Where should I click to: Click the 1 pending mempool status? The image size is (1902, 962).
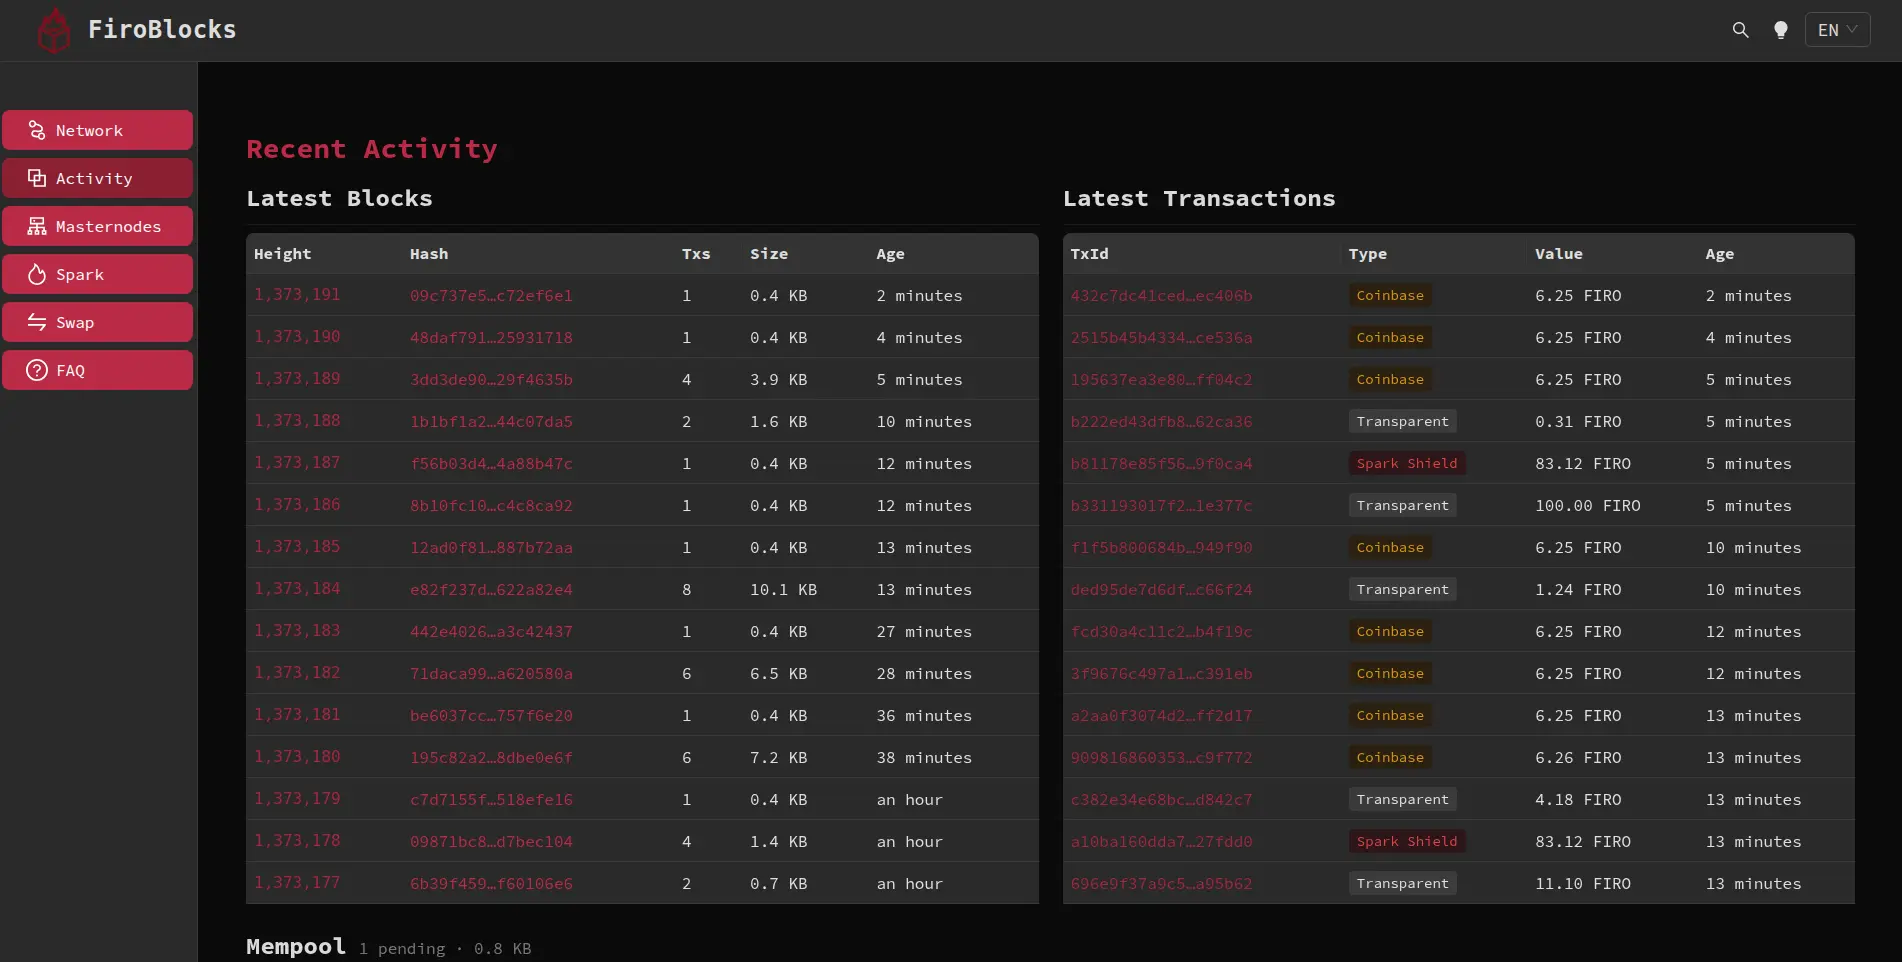pos(402,948)
